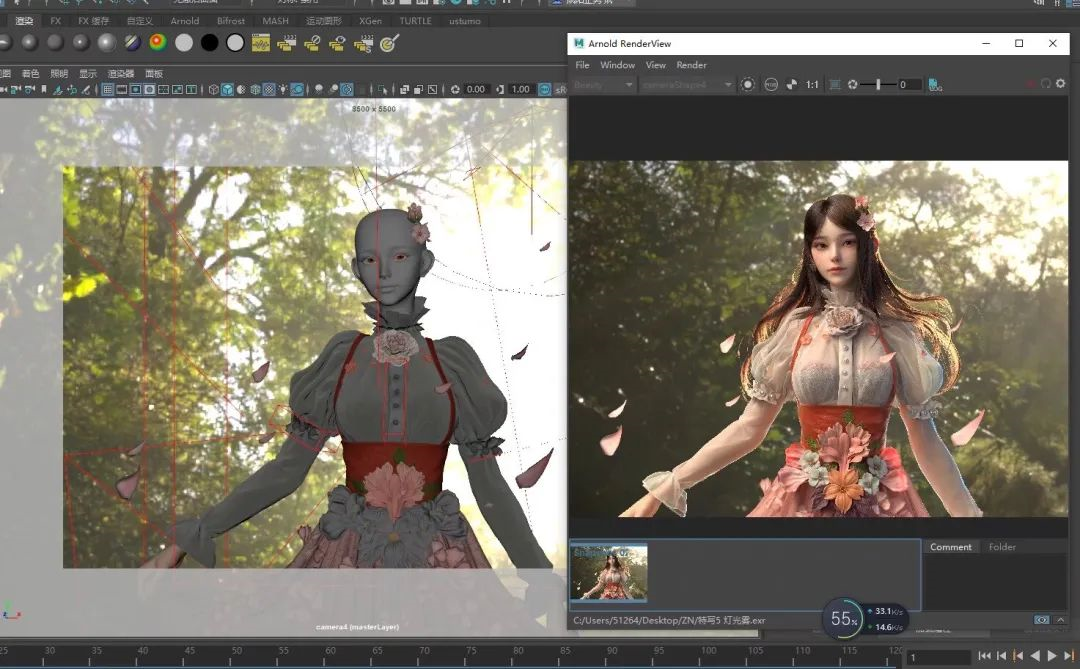
Task: Click the render layer with eye icon
Action: click(338, 43)
